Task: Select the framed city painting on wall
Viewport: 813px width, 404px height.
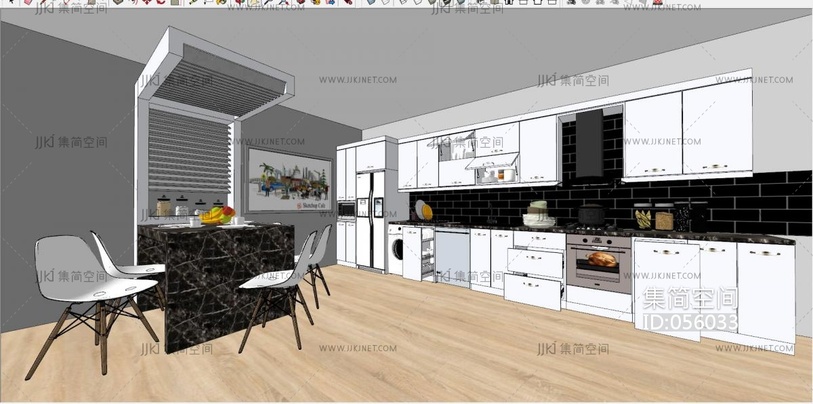Action: coord(289,185)
